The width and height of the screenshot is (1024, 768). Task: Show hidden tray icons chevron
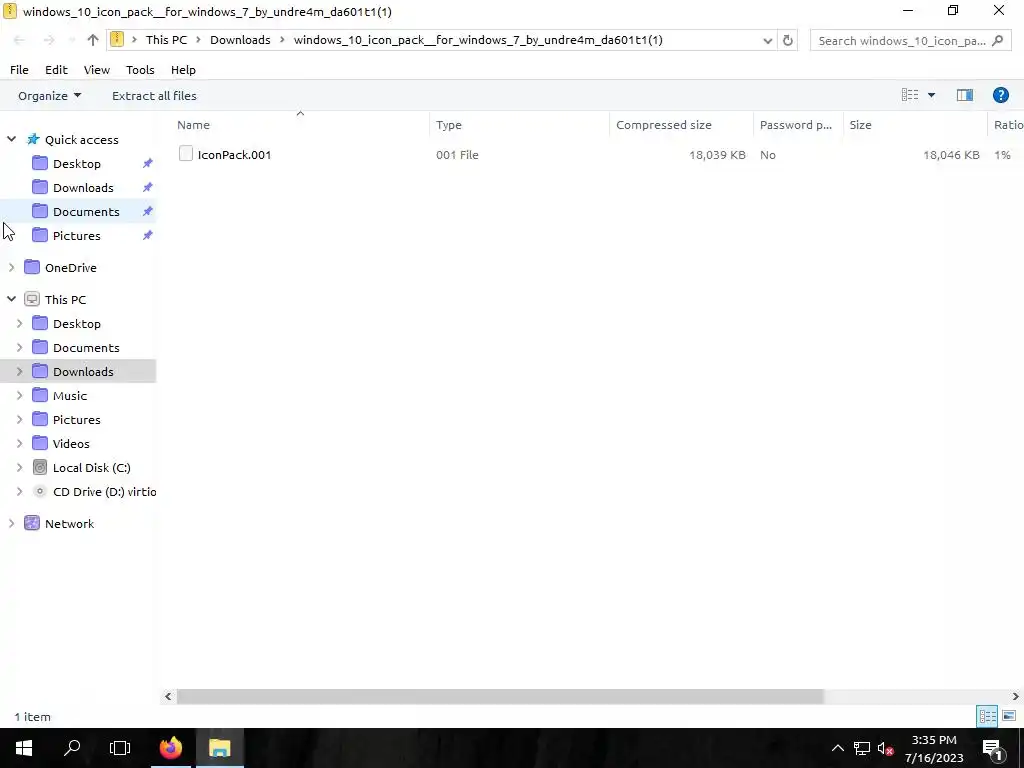click(x=837, y=748)
